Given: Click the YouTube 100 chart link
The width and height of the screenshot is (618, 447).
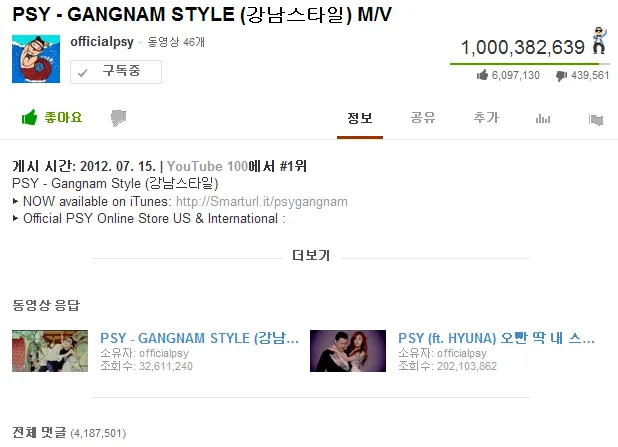Looking at the screenshot, I should (x=207, y=166).
